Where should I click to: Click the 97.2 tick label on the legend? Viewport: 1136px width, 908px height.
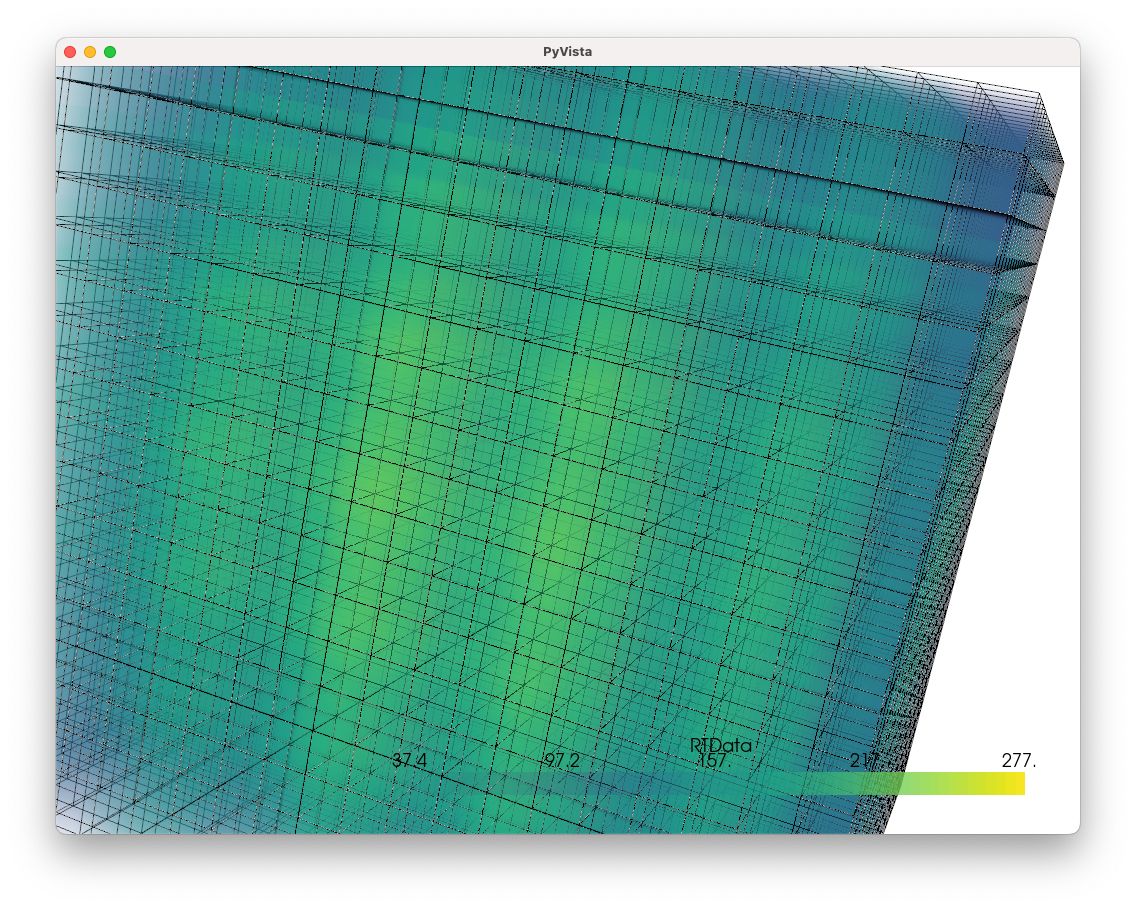[560, 761]
